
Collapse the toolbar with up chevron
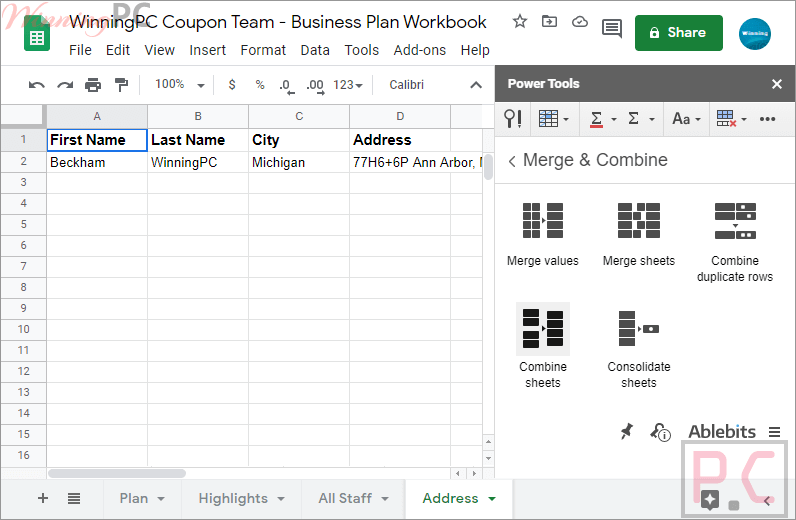[x=476, y=85]
